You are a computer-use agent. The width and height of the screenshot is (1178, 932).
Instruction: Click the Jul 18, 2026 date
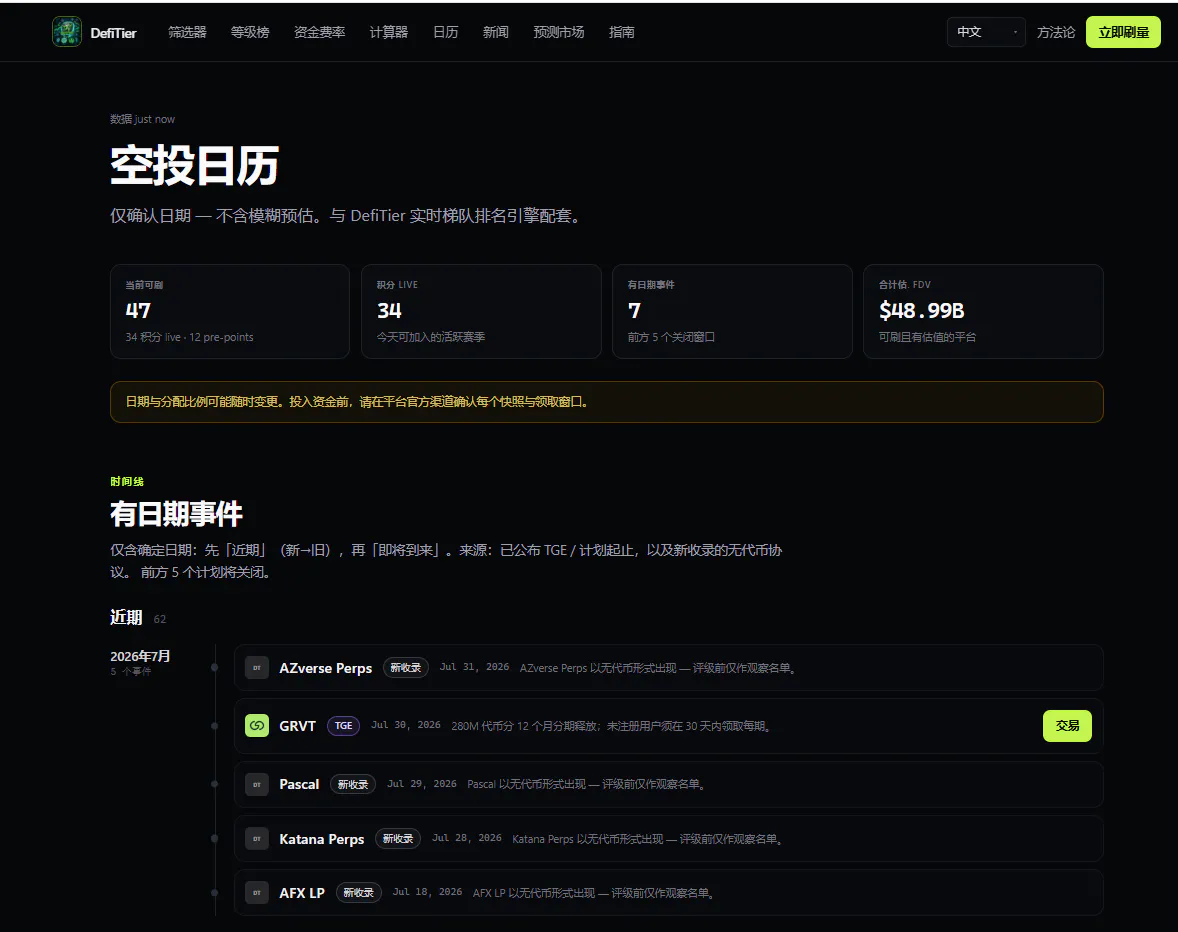[427, 891]
